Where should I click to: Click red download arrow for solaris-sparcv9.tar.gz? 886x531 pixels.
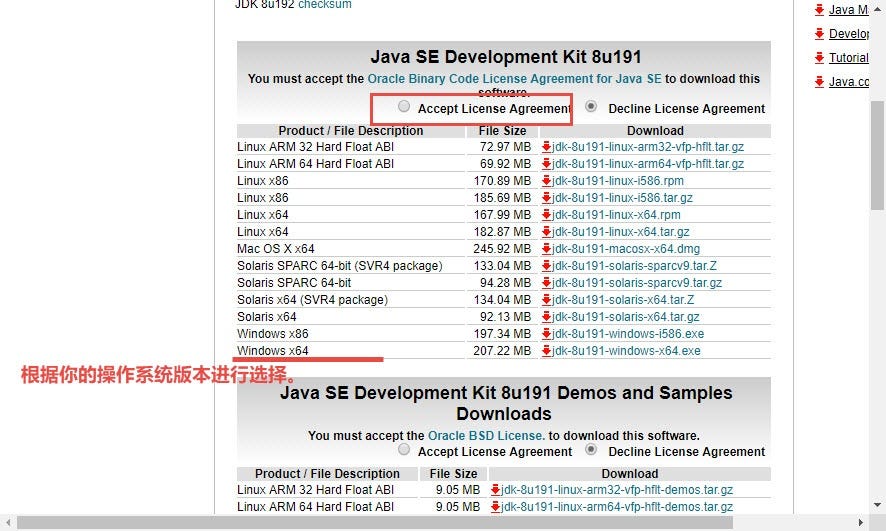tap(546, 282)
